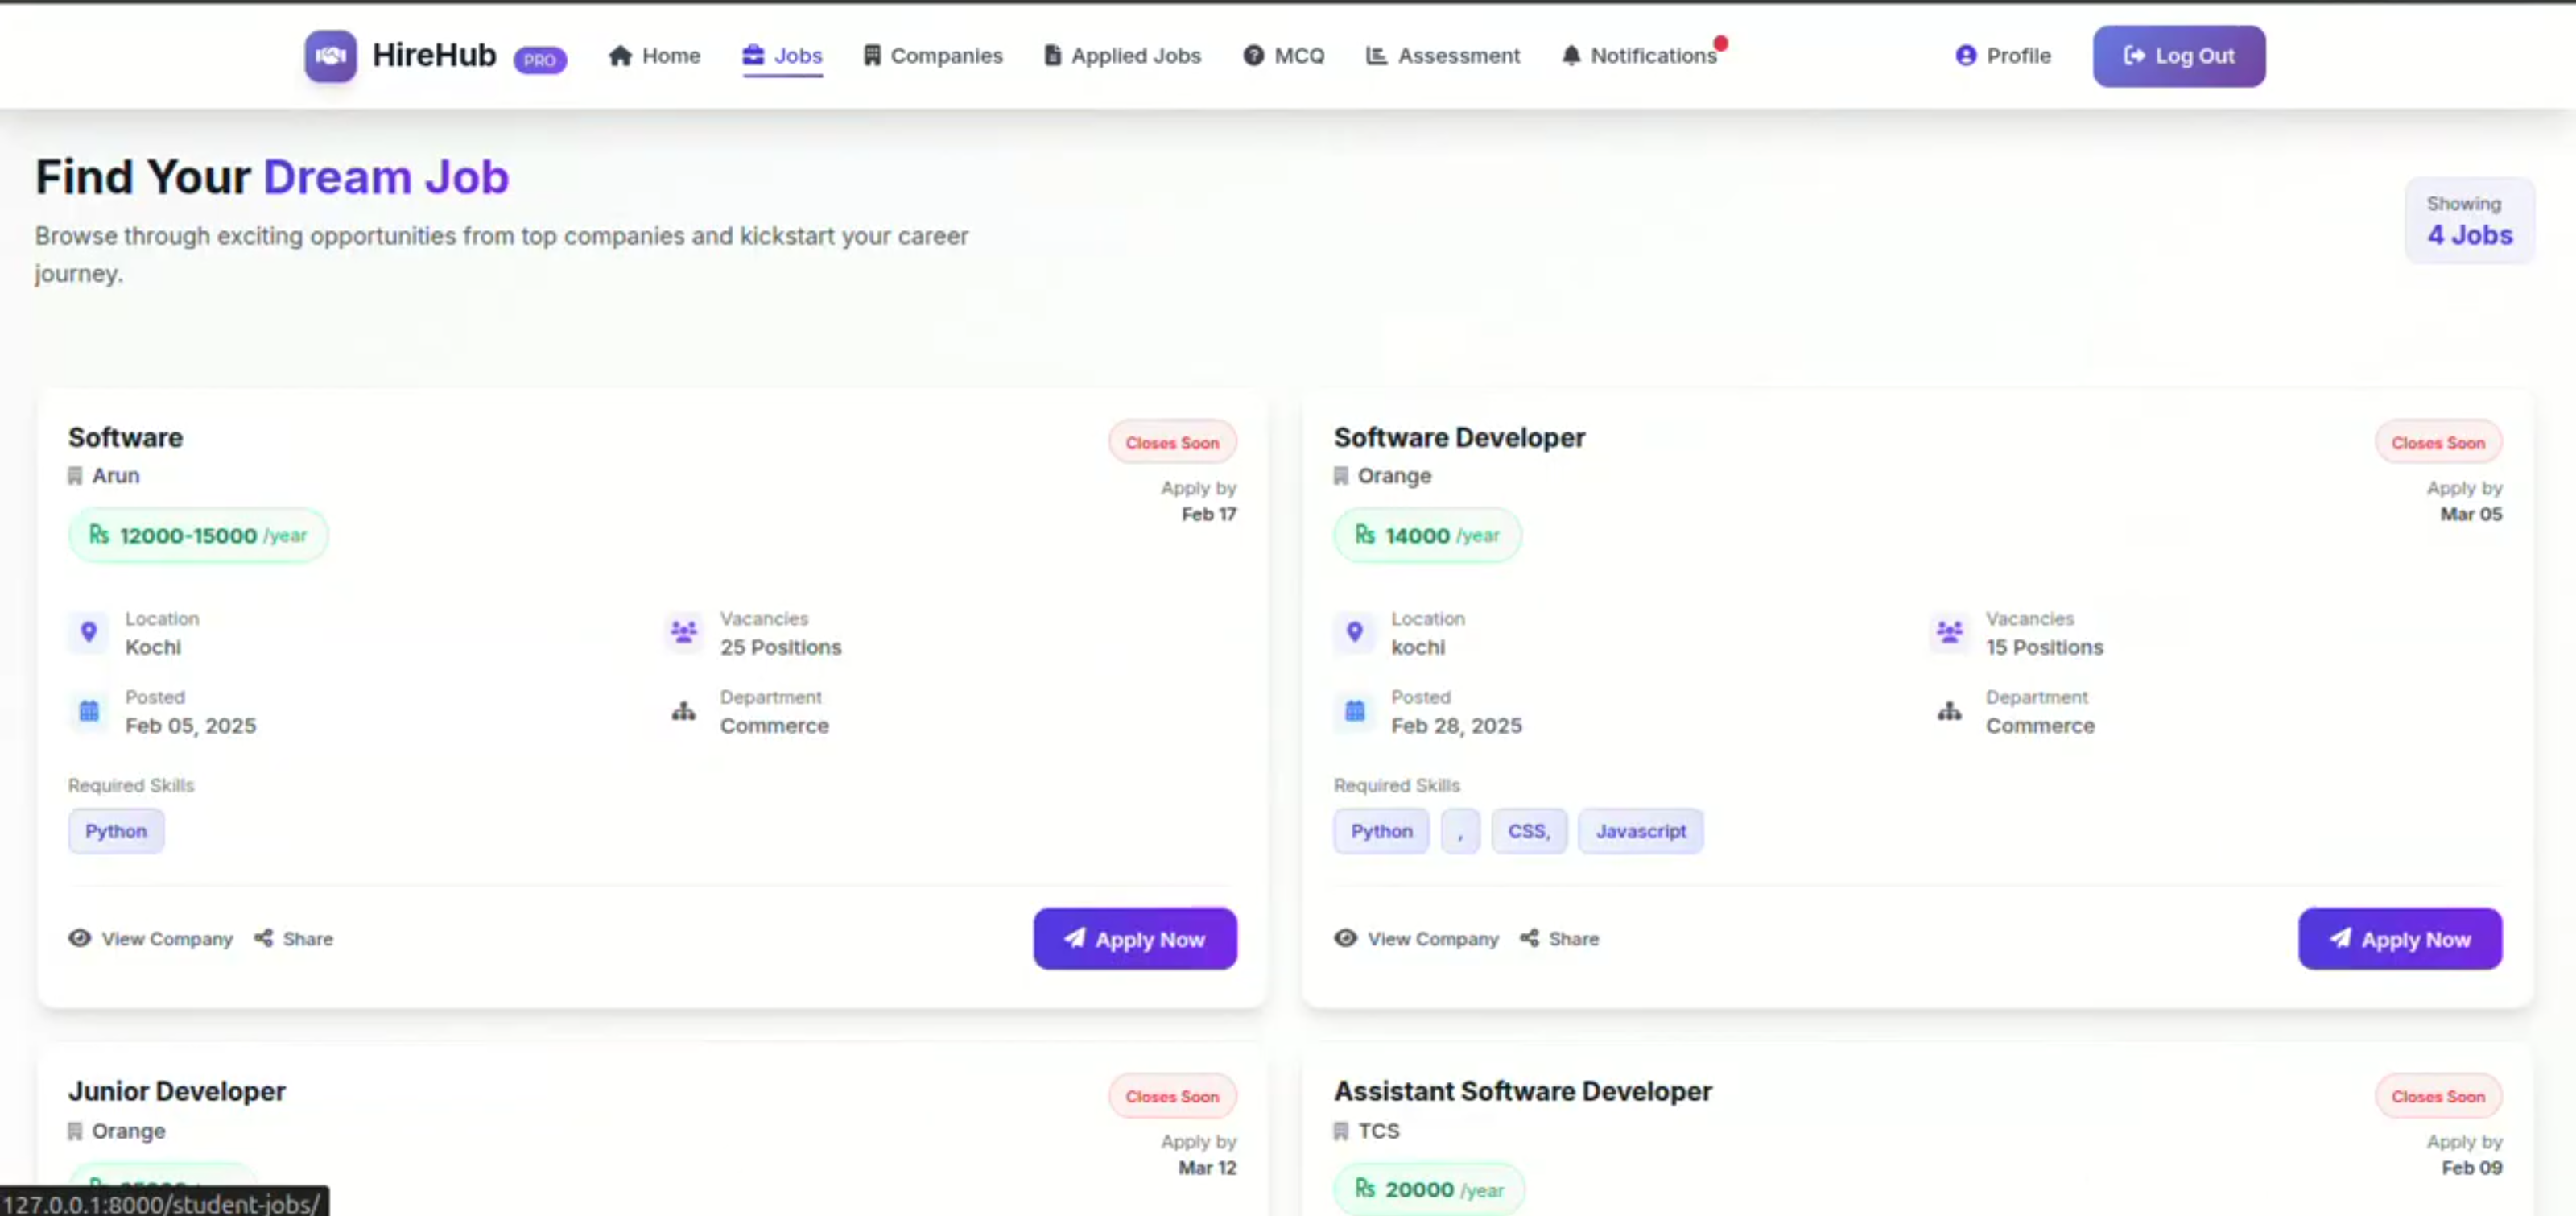Image resolution: width=2576 pixels, height=1216 pixels.
Task: Click the Javascript skill tag
Action: click(1641, 831)
